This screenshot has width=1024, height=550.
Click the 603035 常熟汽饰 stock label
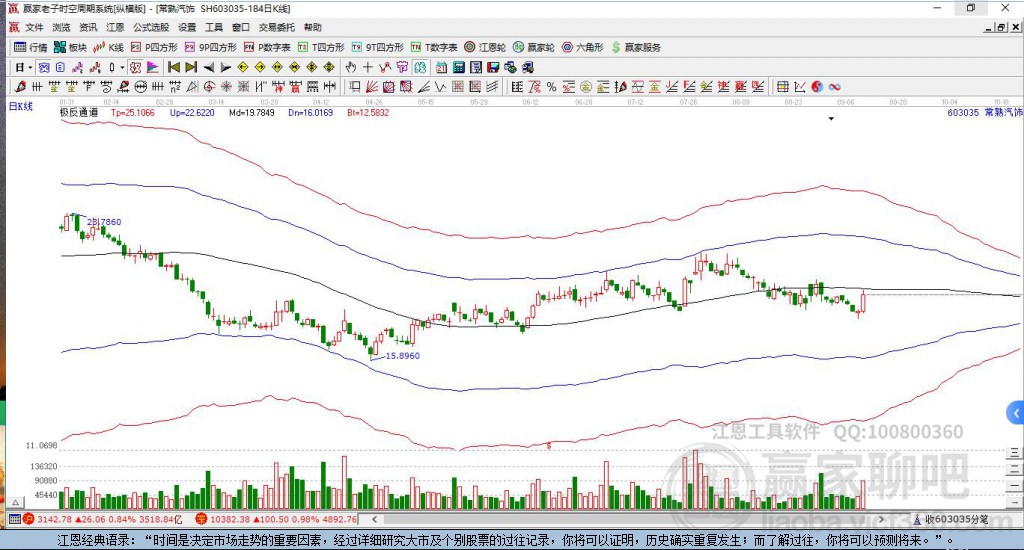click(984, 112)
